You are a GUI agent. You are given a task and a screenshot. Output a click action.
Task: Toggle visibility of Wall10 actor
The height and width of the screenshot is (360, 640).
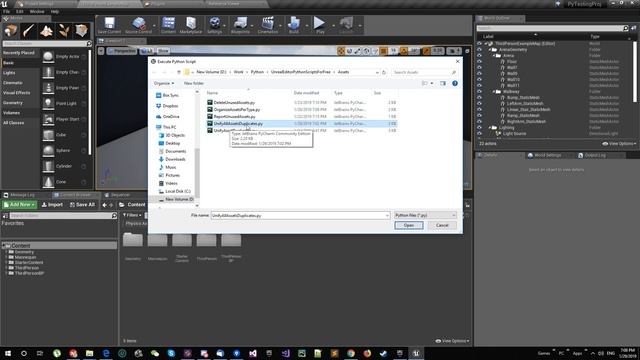click(x=479, y=80)
